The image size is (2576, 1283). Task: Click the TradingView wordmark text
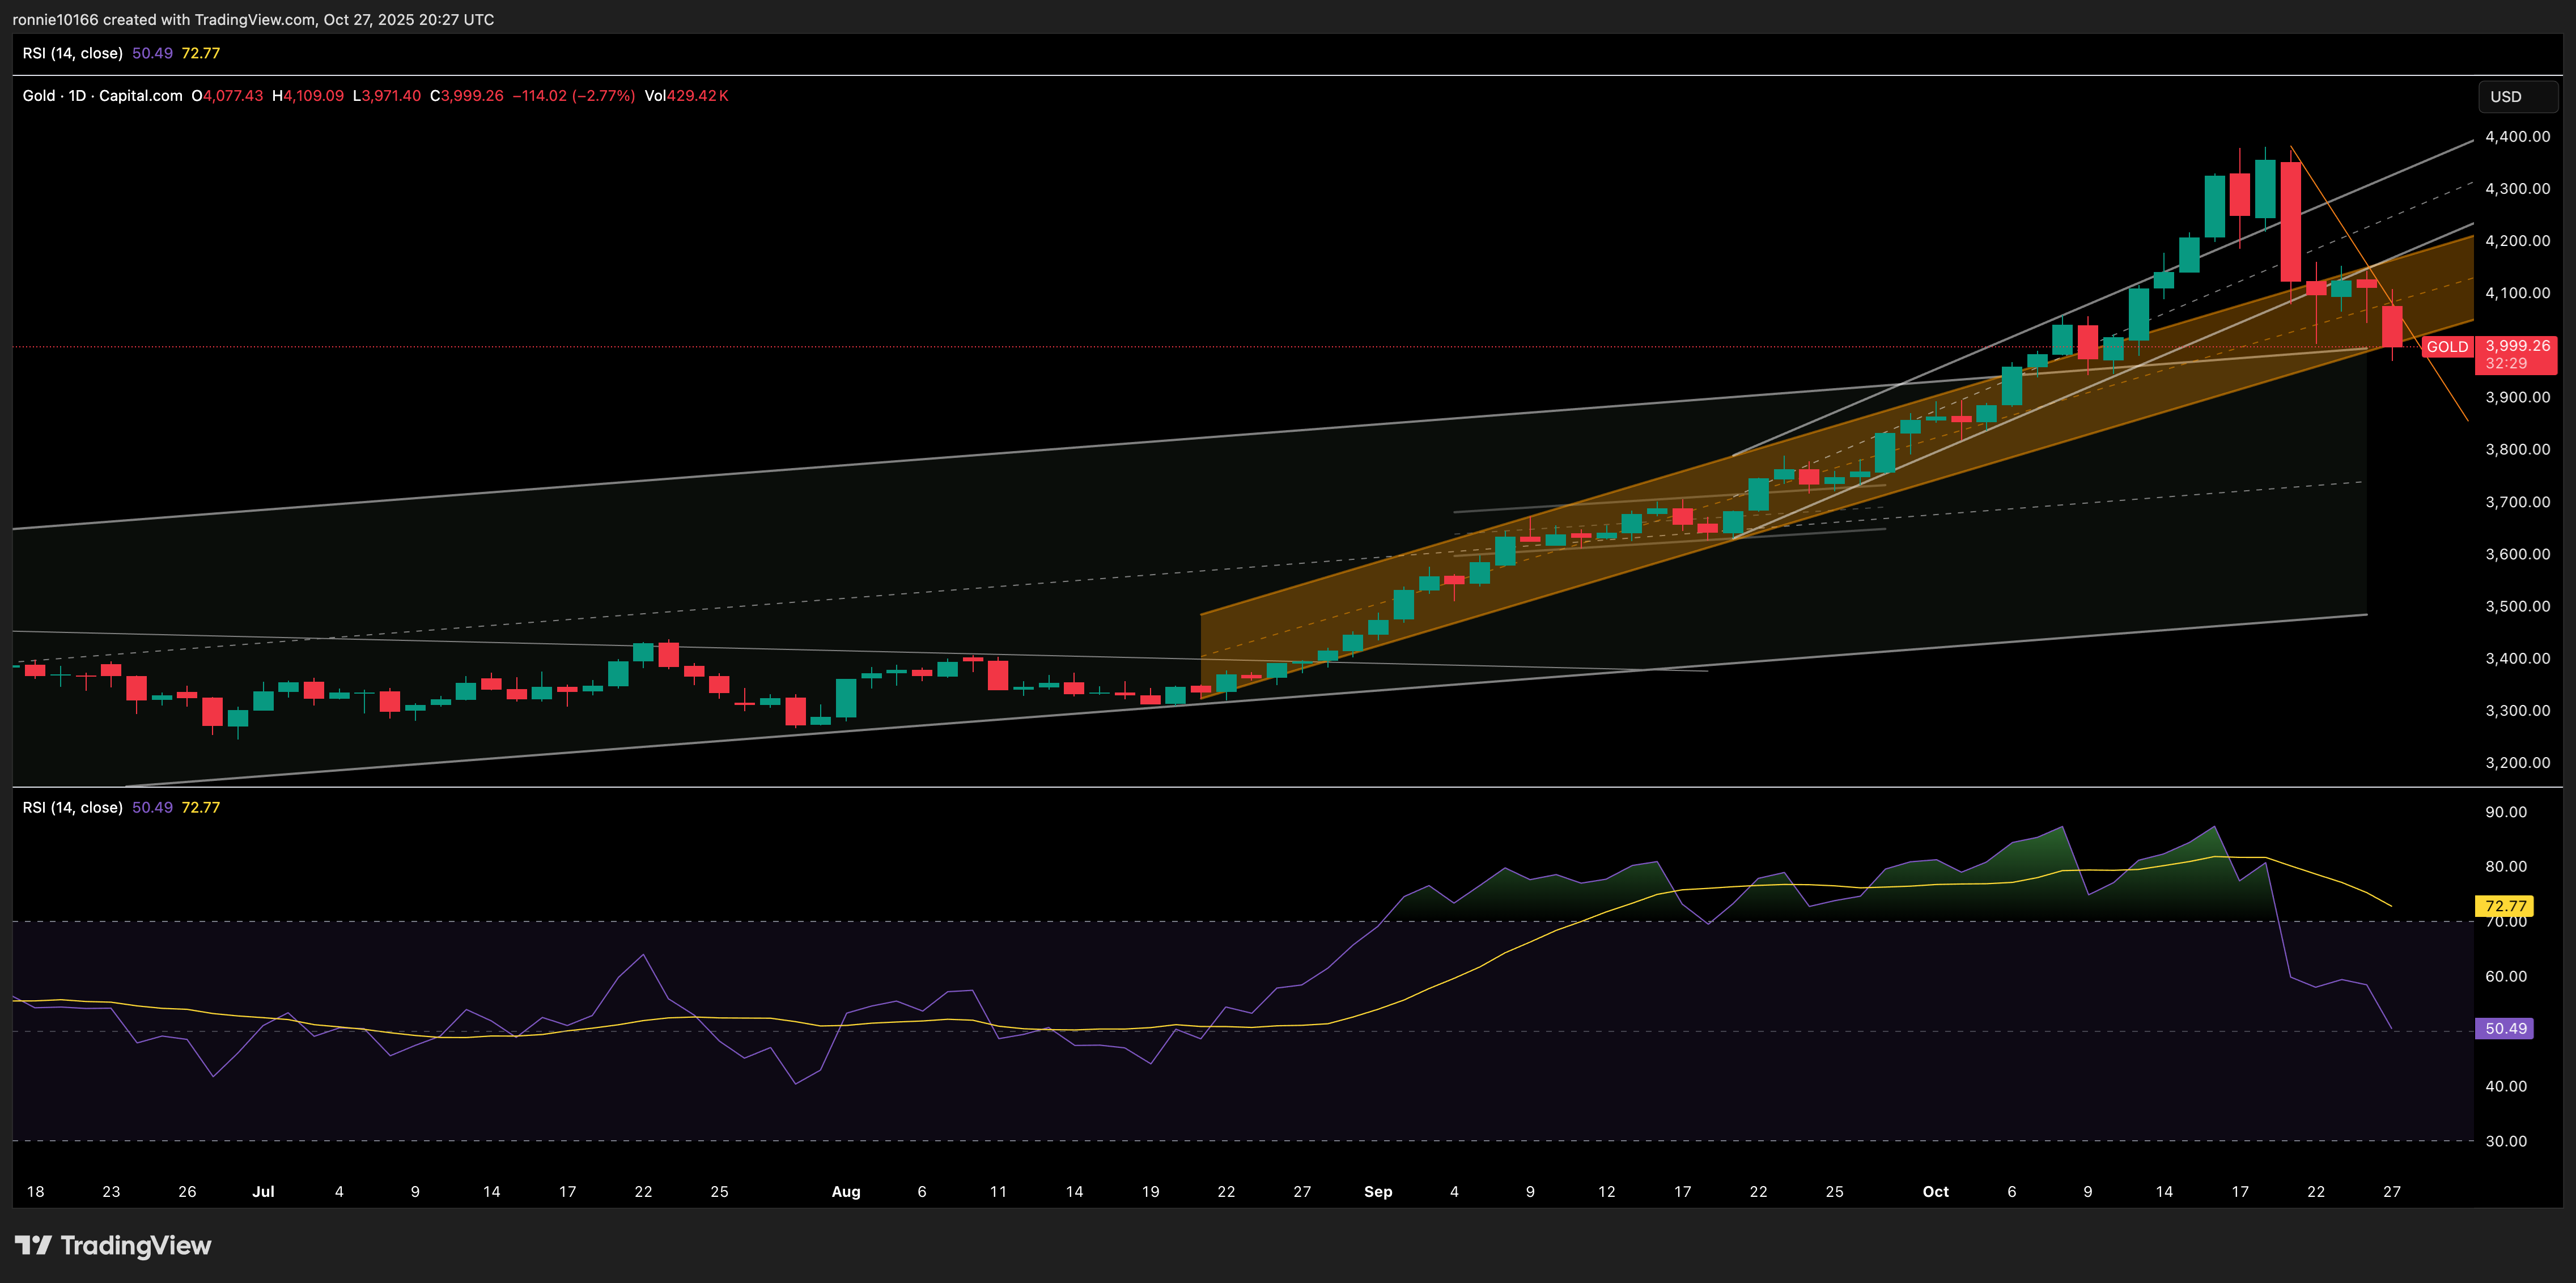coord(136,1245)
